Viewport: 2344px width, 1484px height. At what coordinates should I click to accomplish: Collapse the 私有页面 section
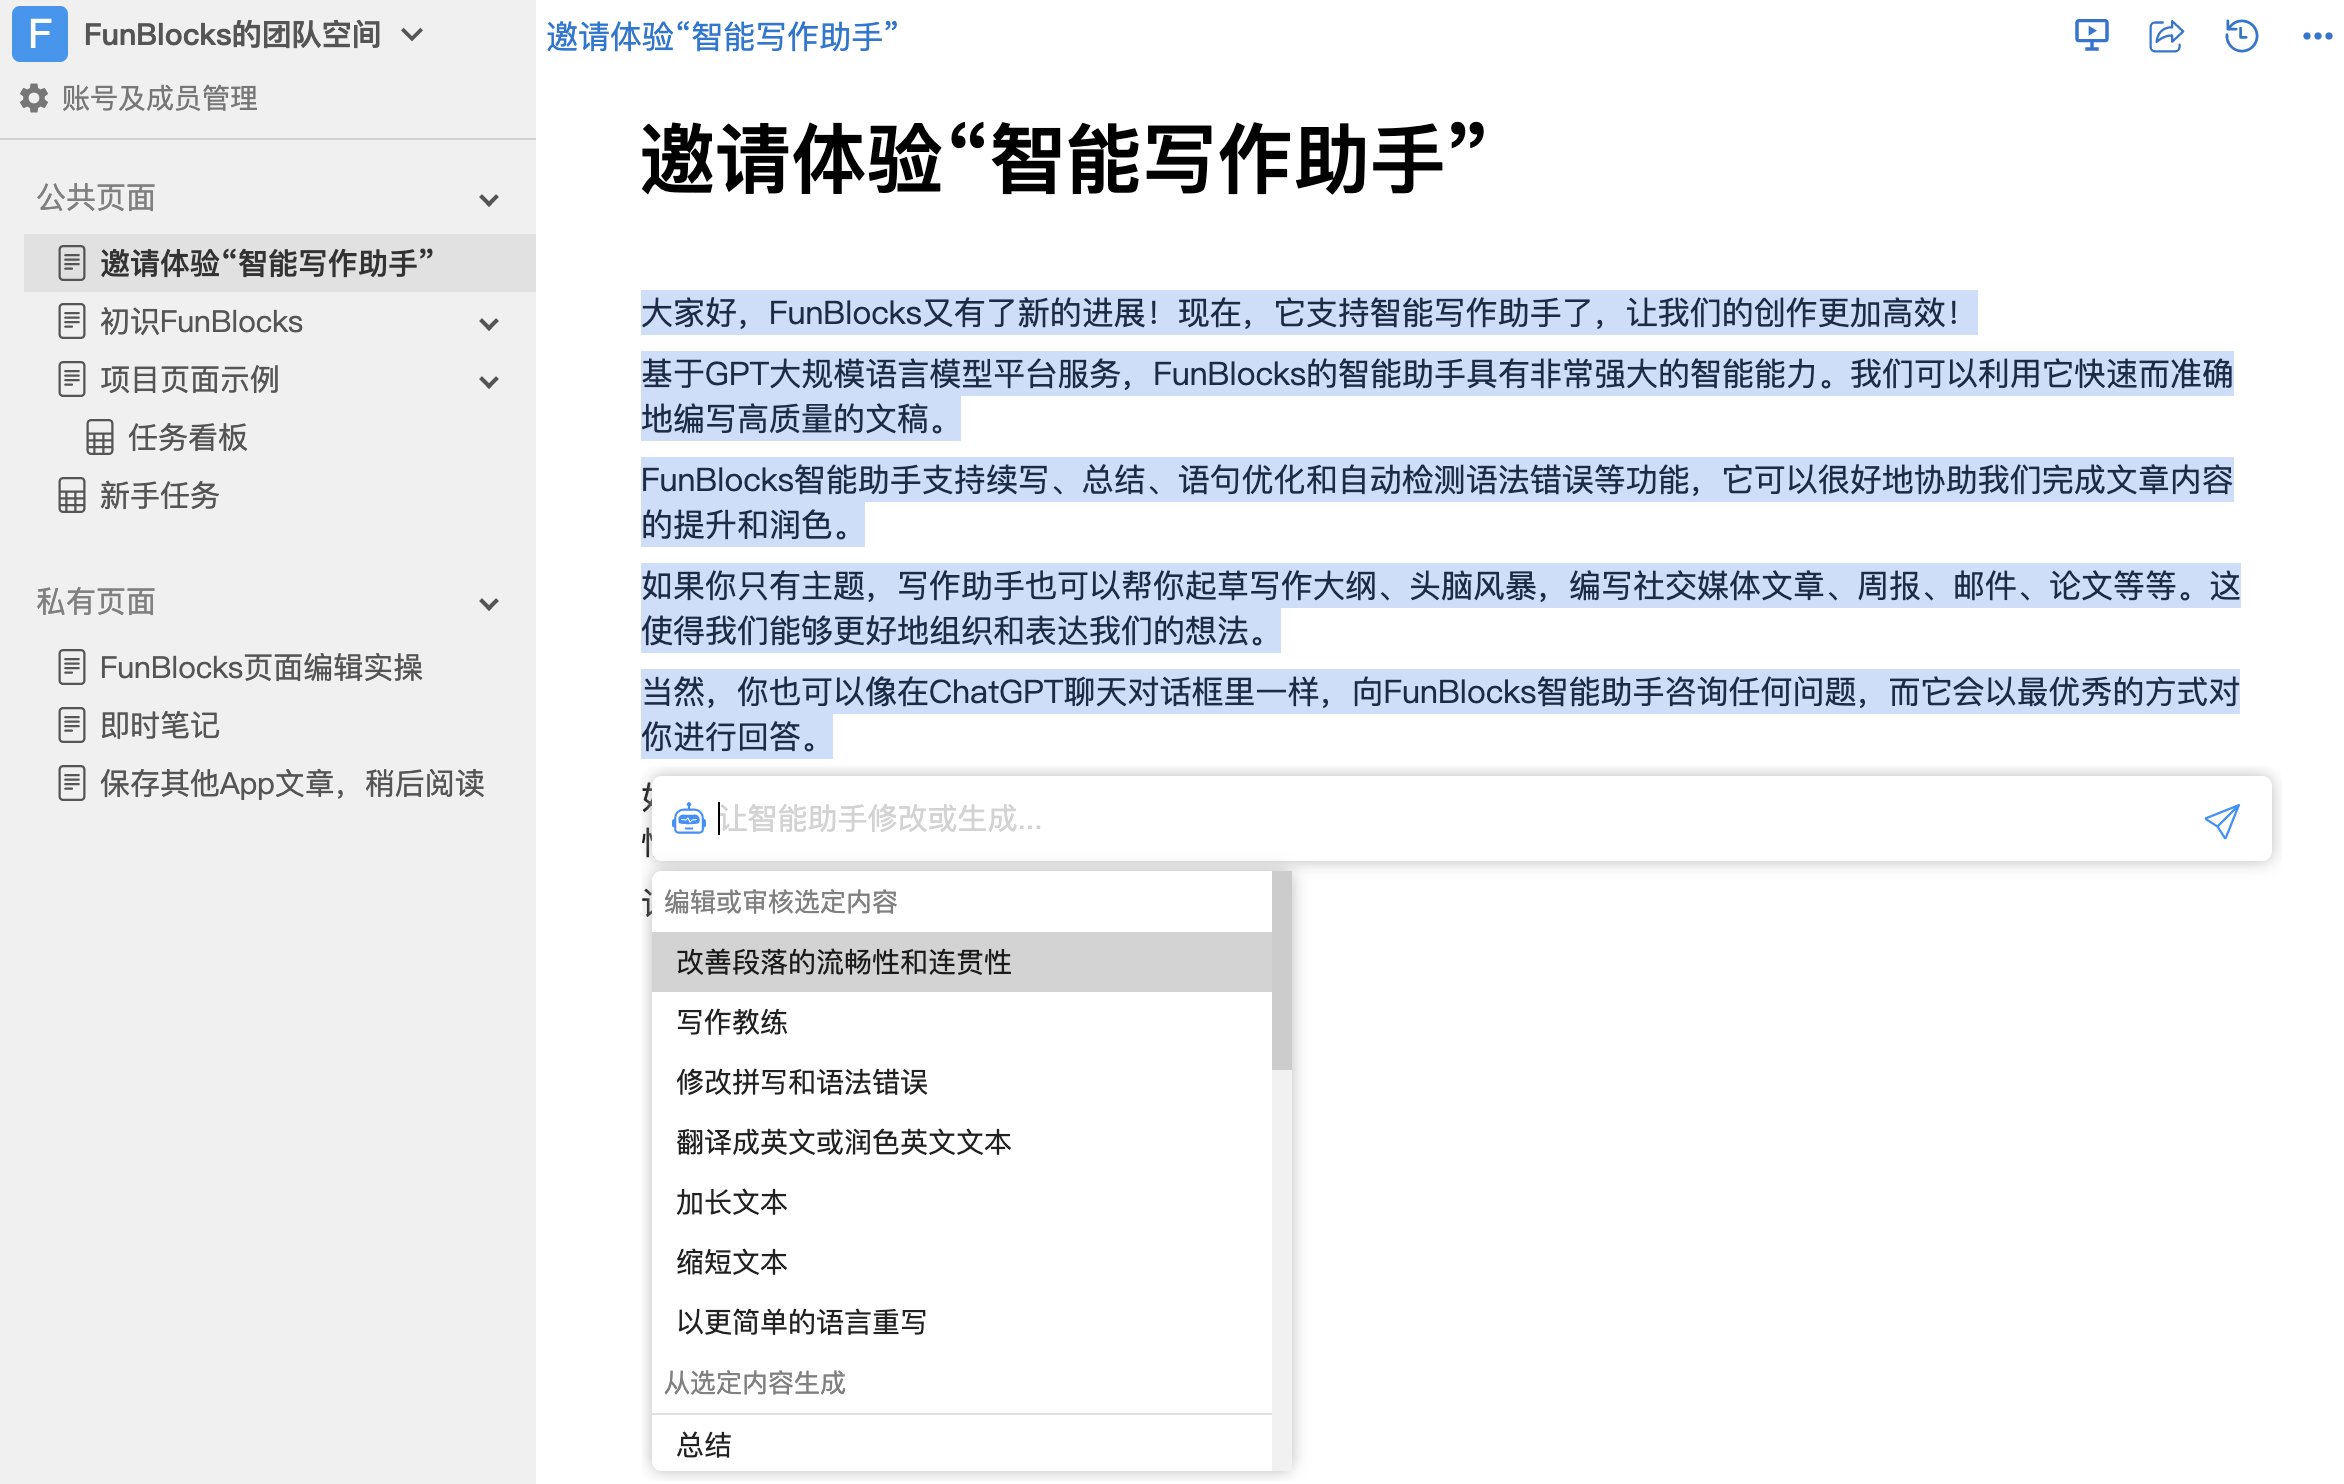[489, 604]
